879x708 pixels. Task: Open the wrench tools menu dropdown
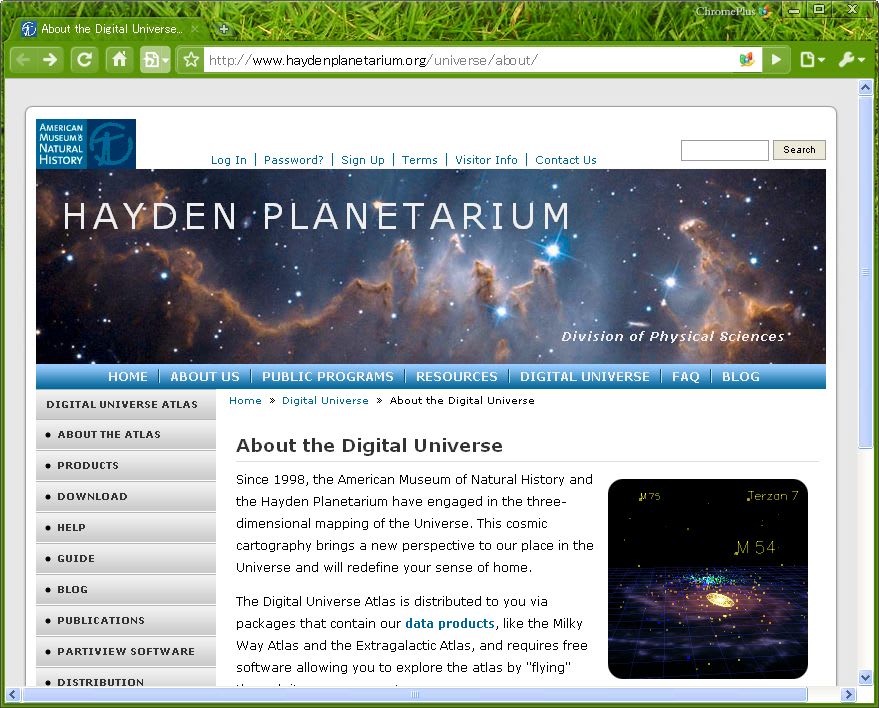point(852,60)
